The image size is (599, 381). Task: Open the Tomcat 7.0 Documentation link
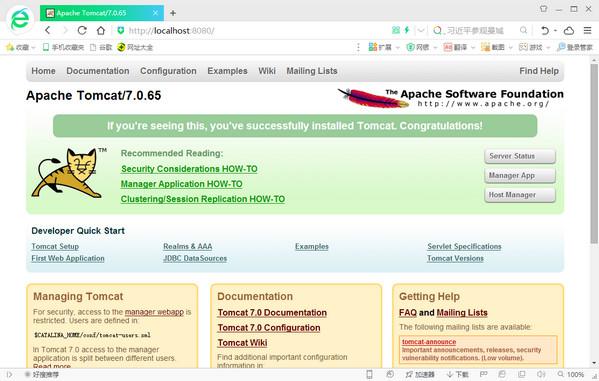coord(272,313)
